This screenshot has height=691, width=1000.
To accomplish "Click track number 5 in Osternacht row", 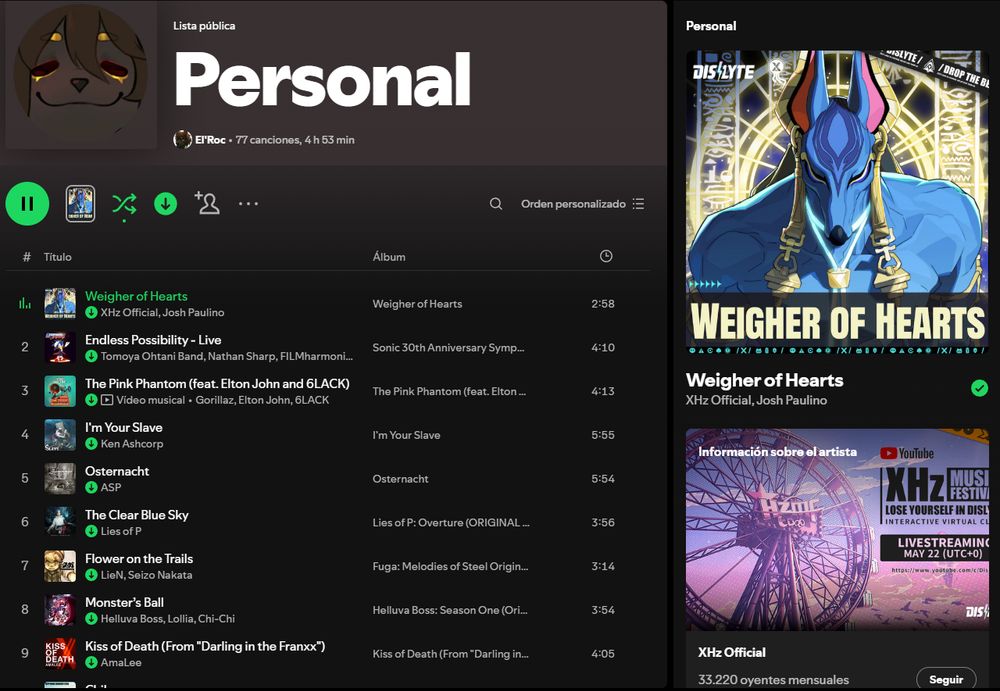I will tap(25, 479).
